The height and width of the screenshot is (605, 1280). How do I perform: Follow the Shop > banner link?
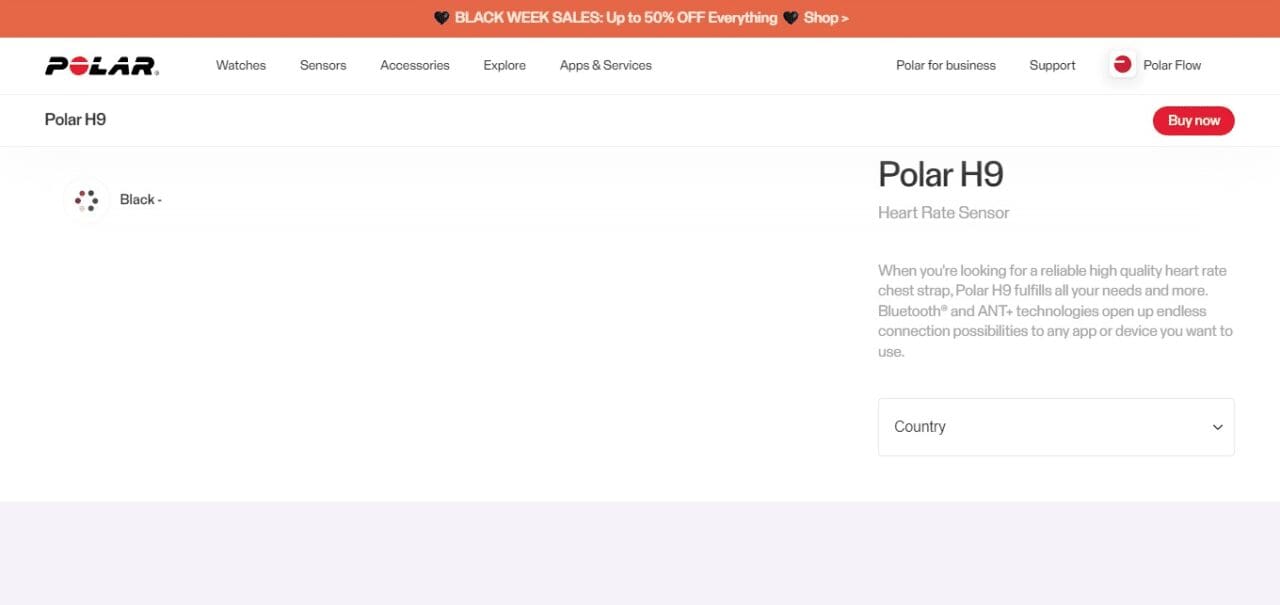click(826, 18)
